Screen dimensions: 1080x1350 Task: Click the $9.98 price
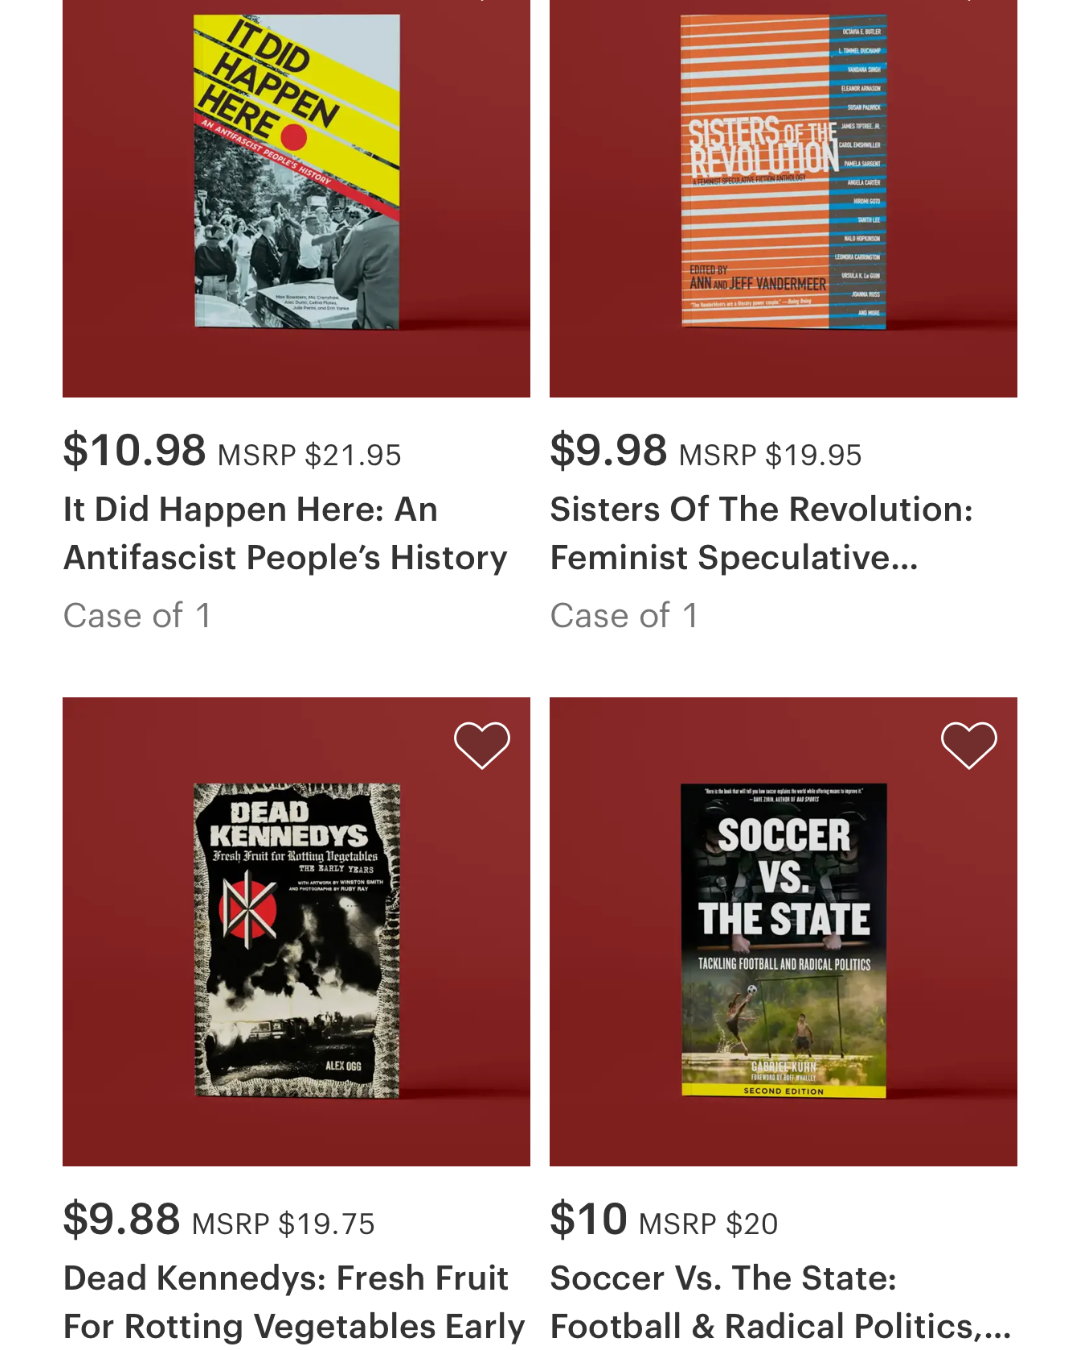608,451
